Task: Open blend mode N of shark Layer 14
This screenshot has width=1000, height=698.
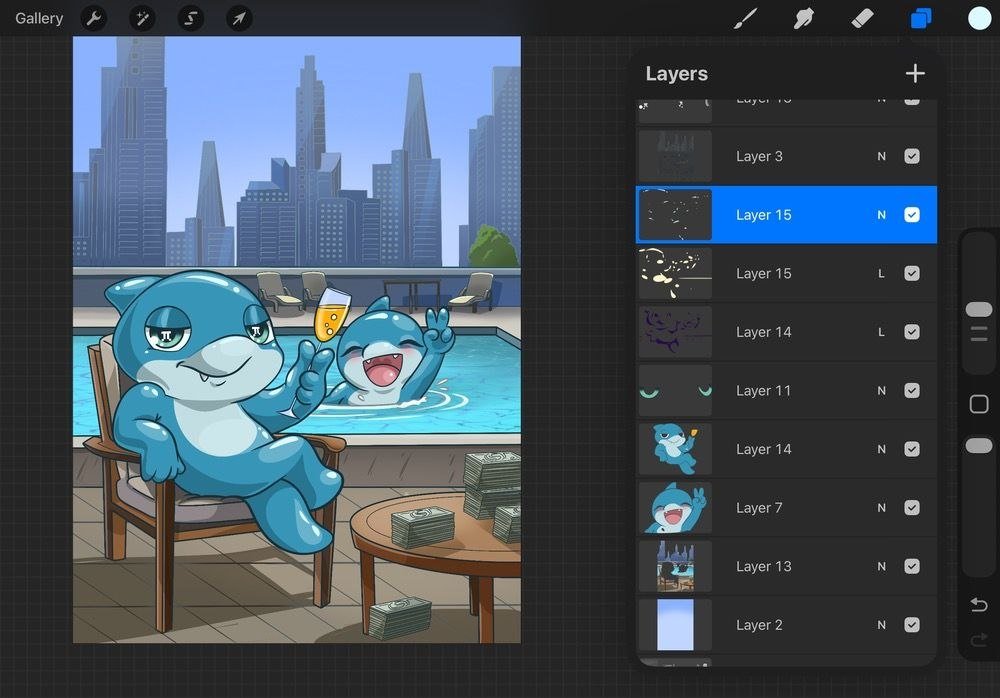Action: [x=881, y=449]
